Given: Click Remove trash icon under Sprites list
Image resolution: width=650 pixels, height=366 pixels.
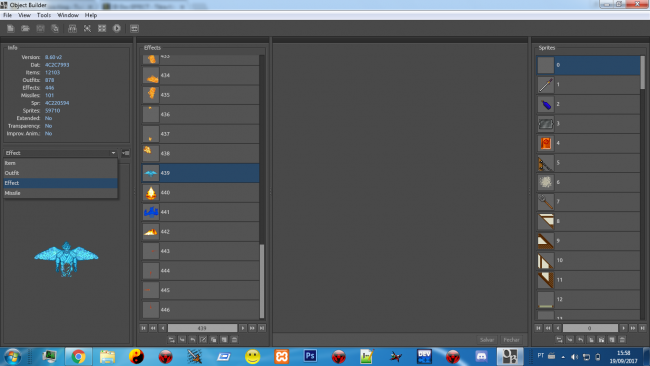Looking at the screenshot, I should pyautogui.click(x=622, y=339).
